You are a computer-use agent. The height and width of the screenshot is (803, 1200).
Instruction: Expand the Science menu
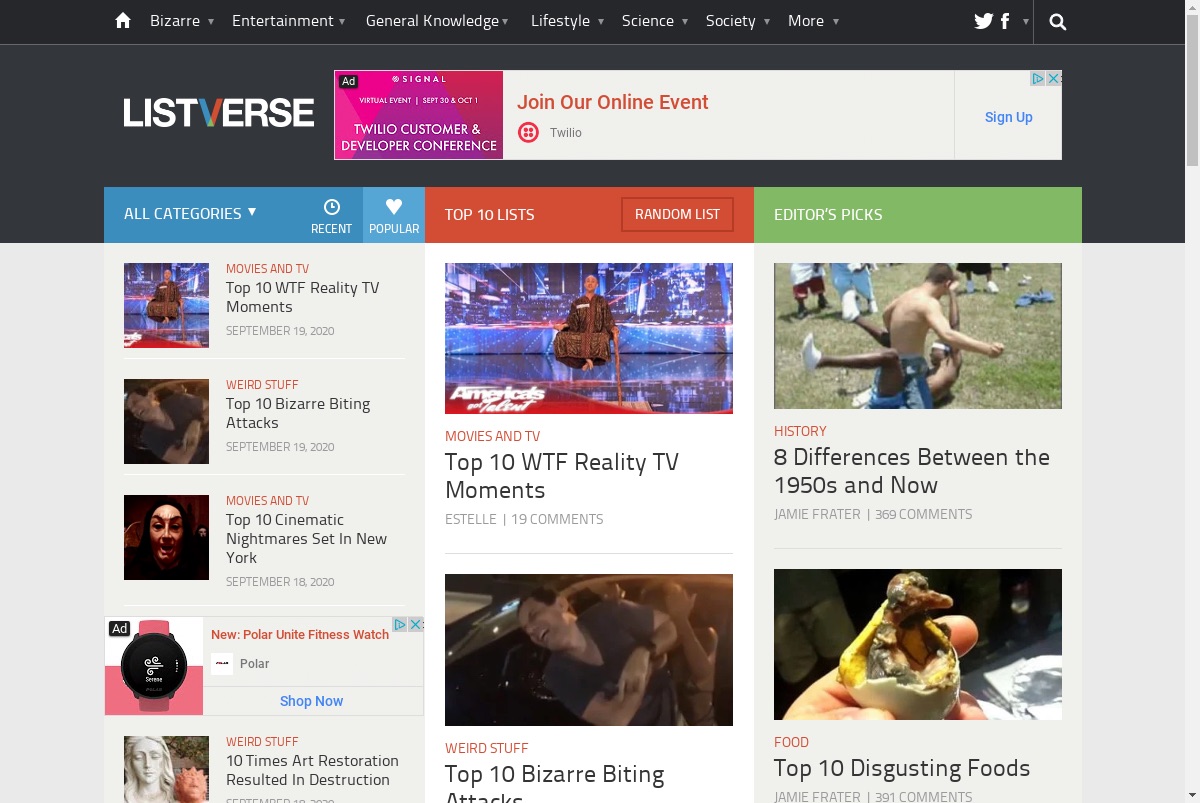655,21
